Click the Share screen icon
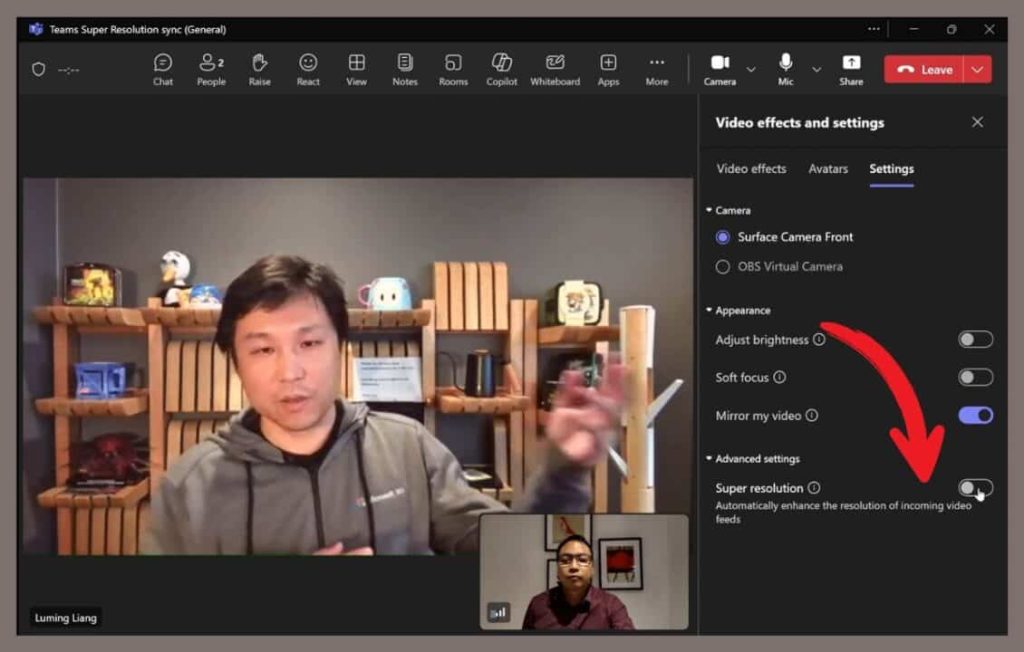 (851, 69)
